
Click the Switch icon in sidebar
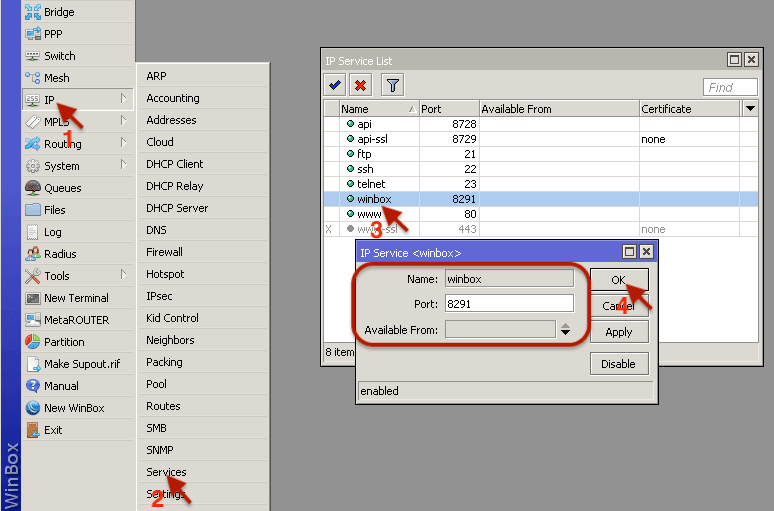coord(33,56)
